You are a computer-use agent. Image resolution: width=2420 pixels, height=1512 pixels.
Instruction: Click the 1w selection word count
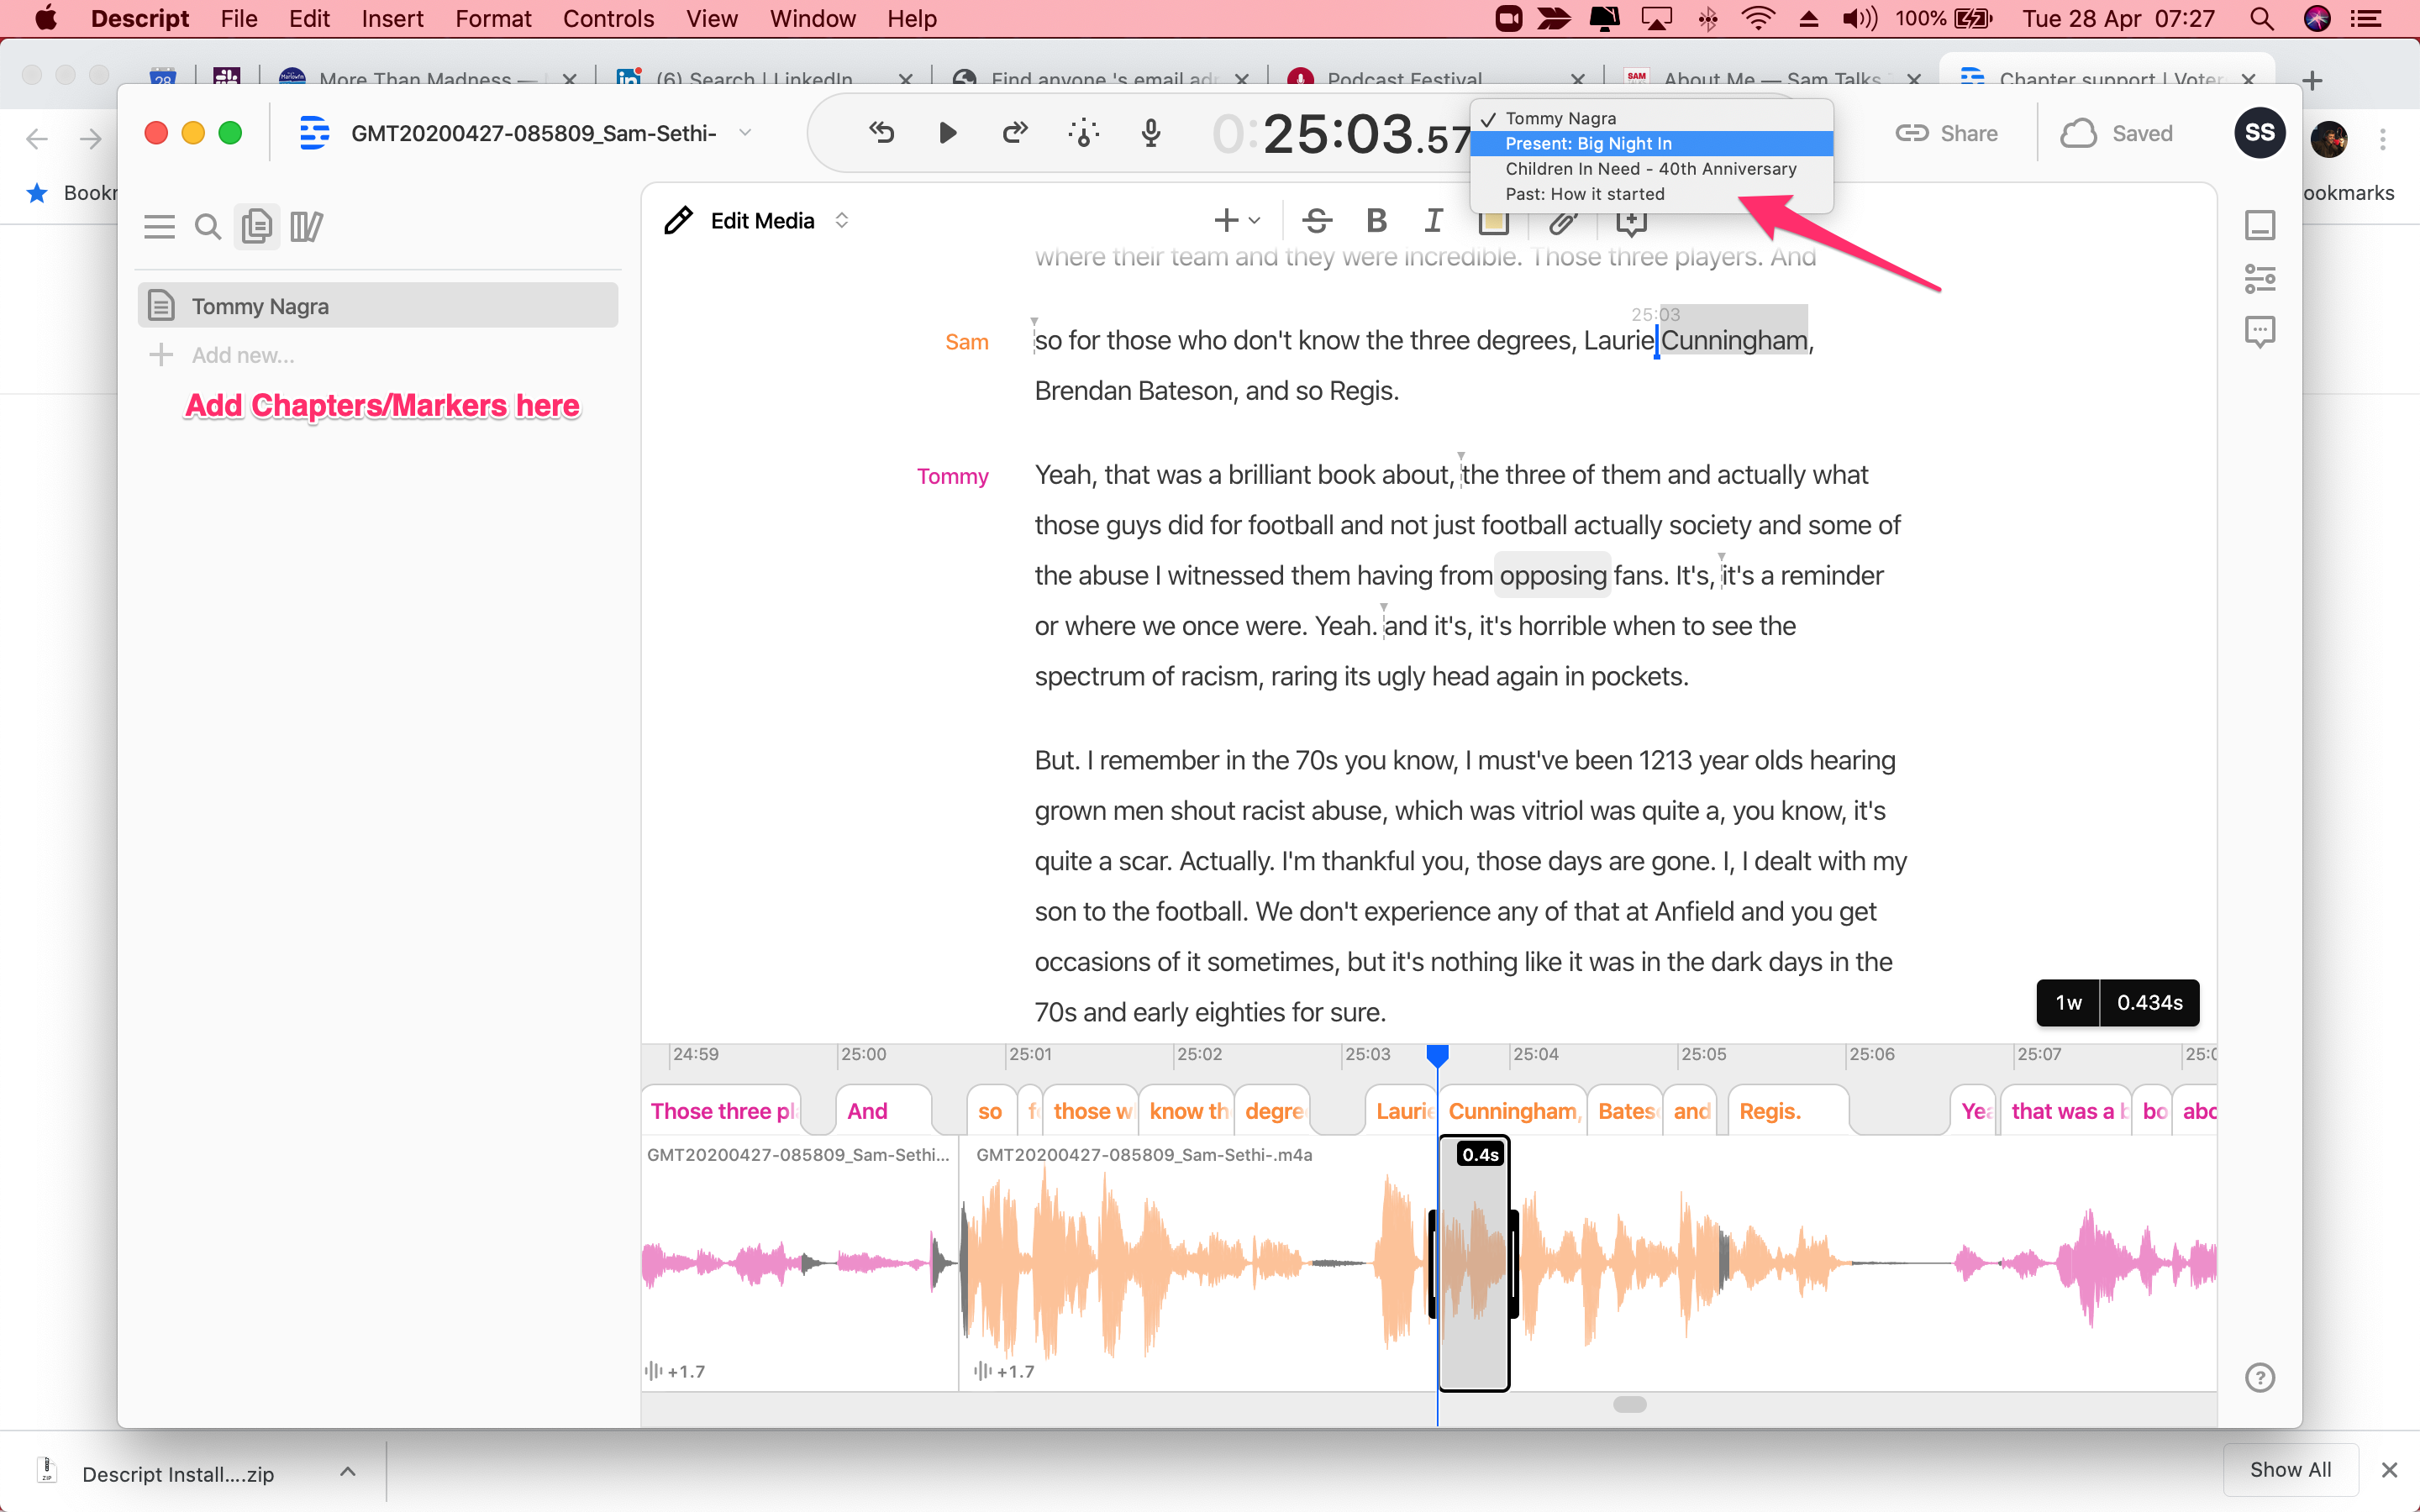click(2068, 1003)
